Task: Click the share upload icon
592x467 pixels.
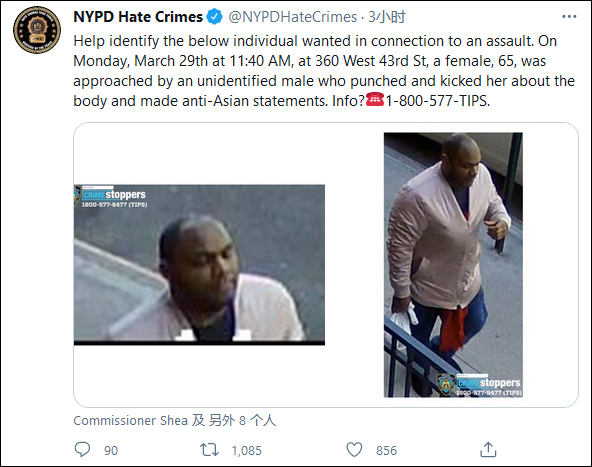Action: click(488, 449)
